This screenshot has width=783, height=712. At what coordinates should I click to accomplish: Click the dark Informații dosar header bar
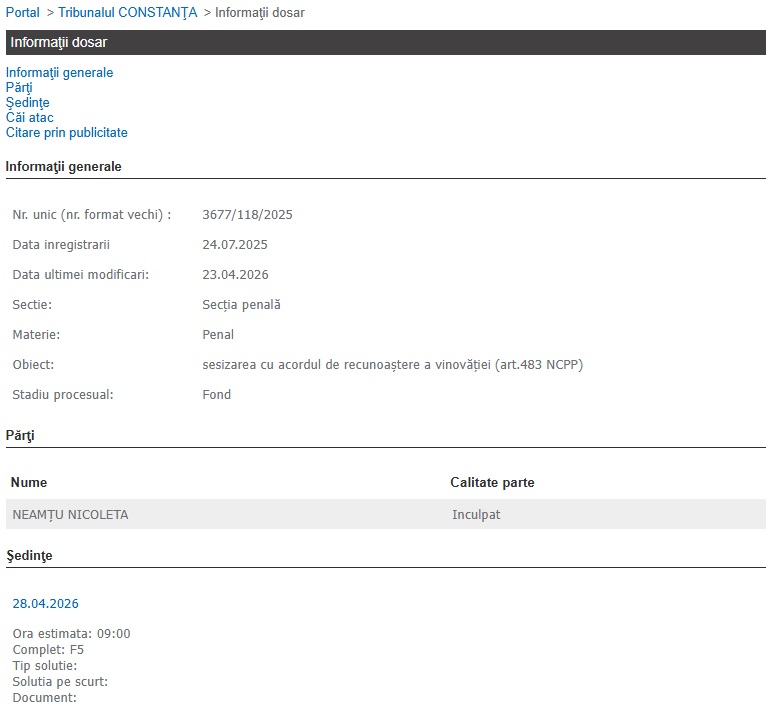tap(385, 42)
